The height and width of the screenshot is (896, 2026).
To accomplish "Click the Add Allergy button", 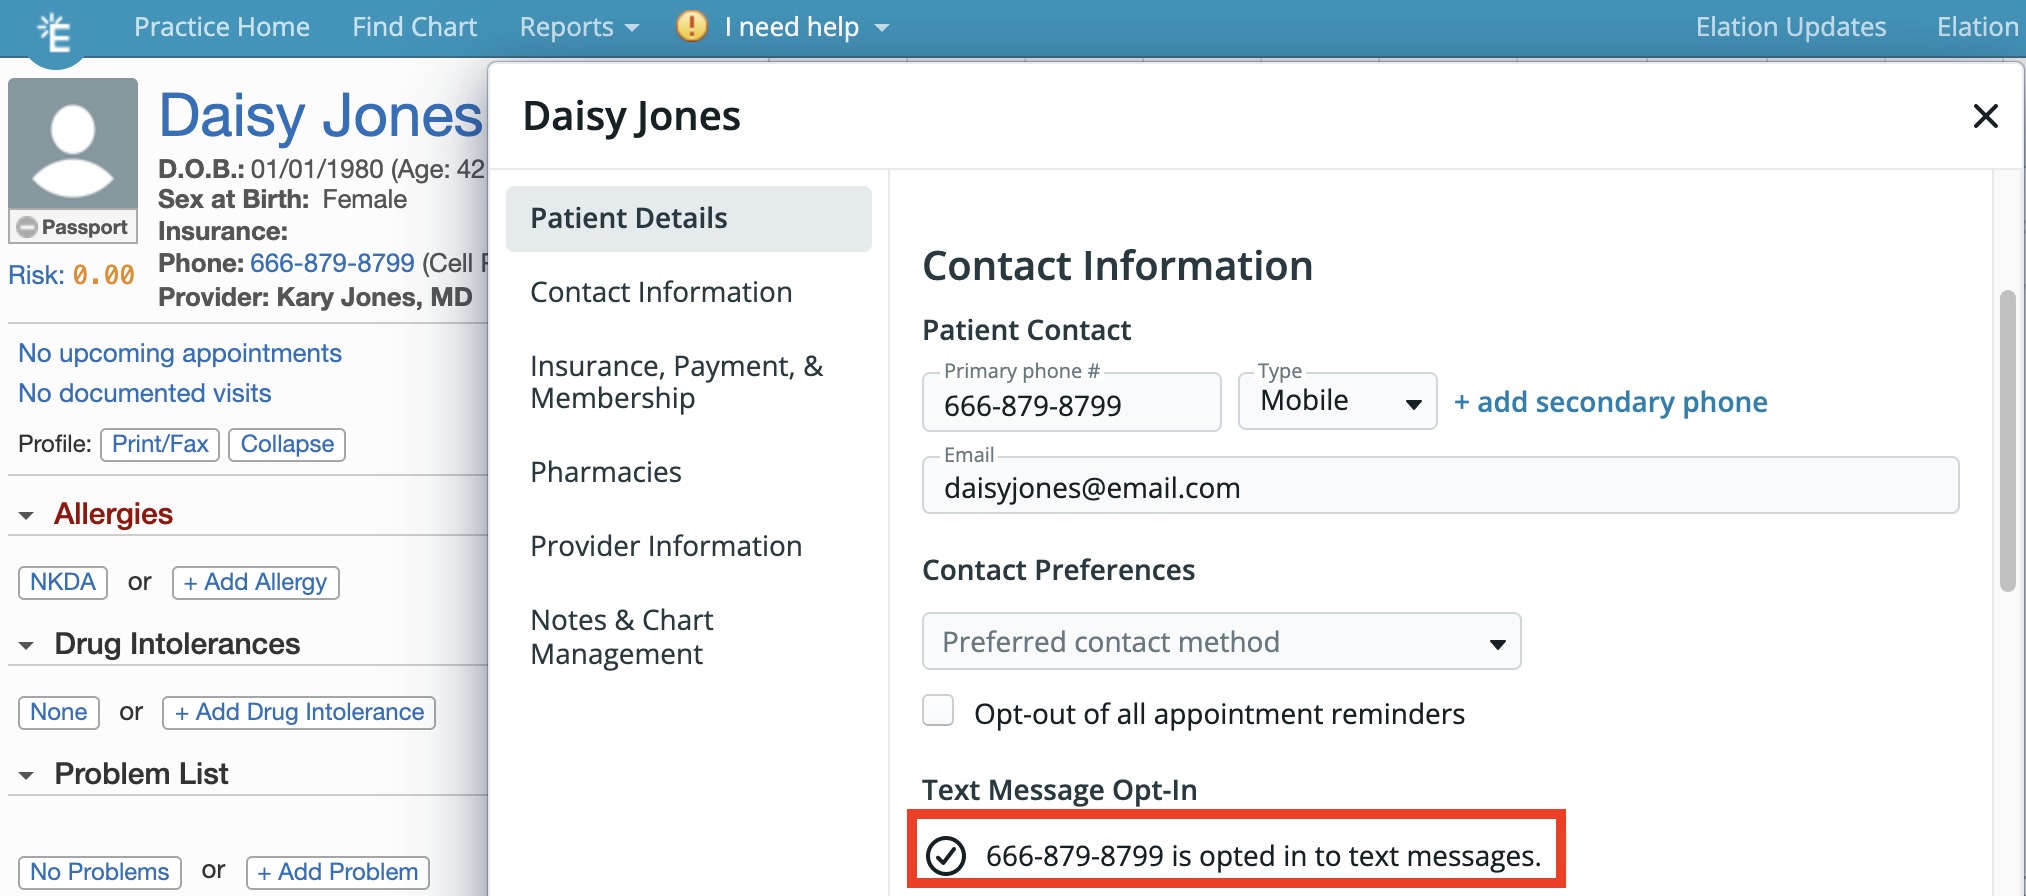I will [x=255, y=582].
